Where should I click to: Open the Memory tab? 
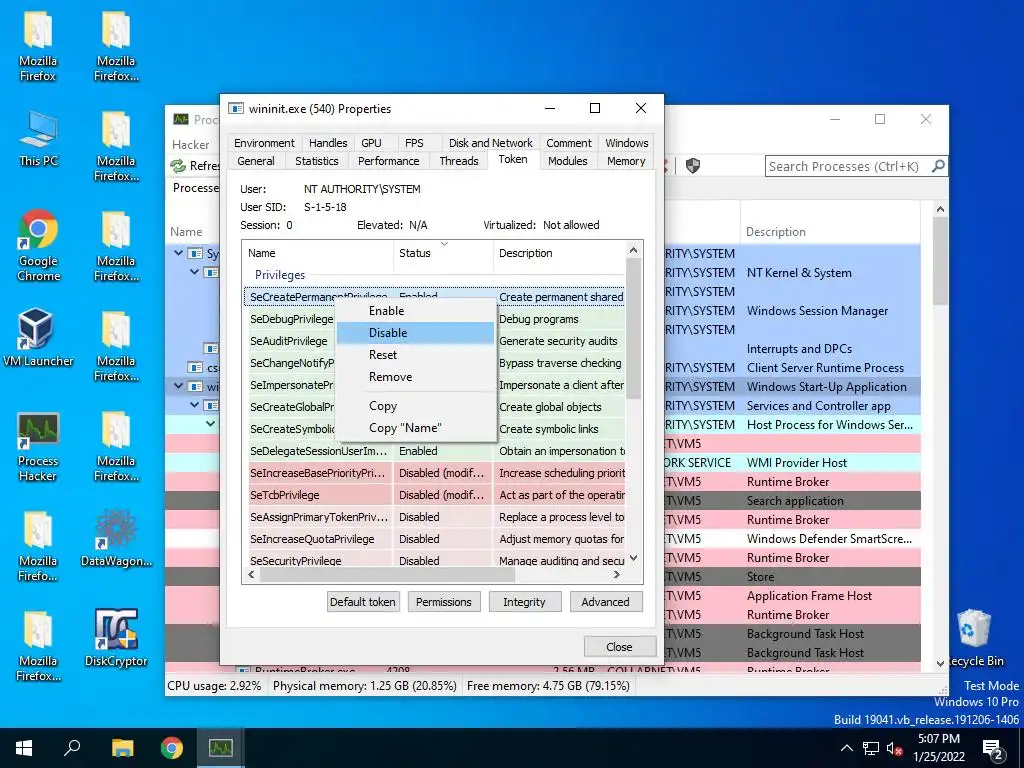[x=626, y=161]
